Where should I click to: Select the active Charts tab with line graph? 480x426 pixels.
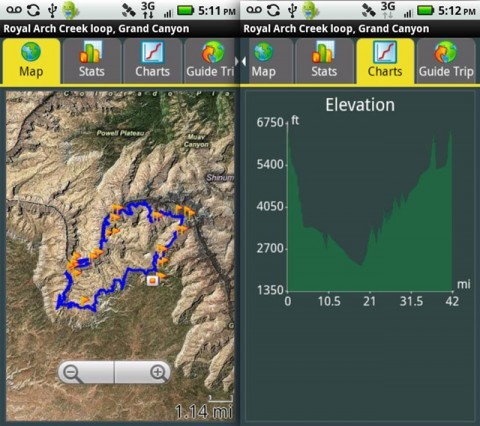coord(385,61)
